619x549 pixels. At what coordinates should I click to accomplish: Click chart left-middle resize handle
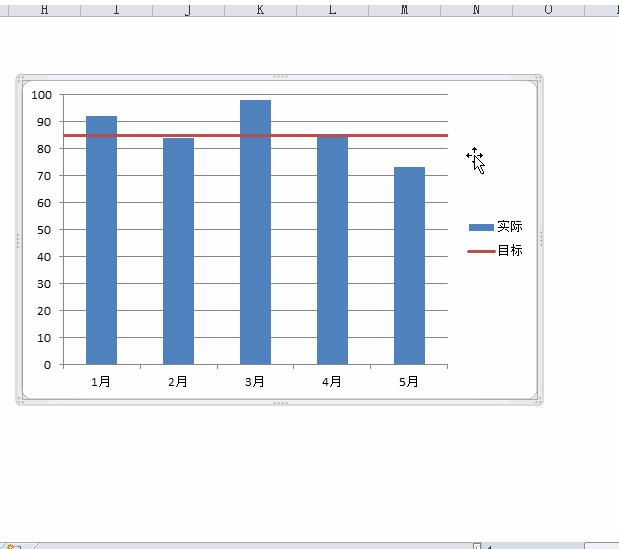[x=18, y=240]
